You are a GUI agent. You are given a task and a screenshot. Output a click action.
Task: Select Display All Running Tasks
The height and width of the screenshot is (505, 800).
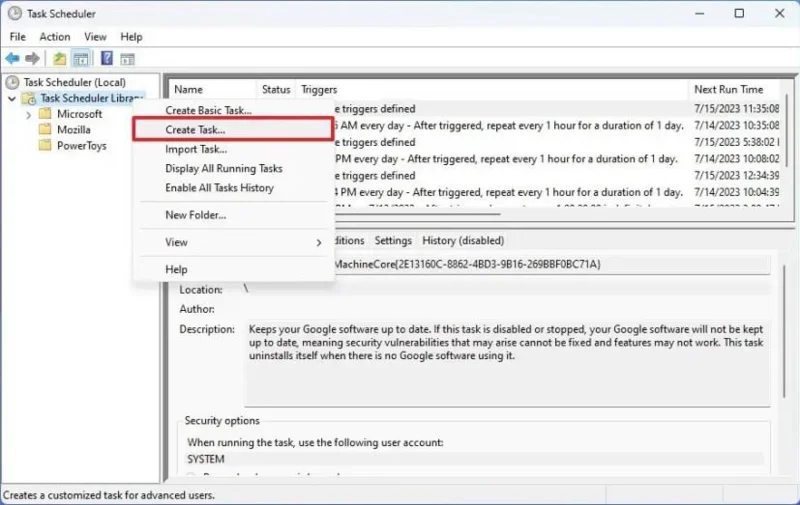pos(234,168)
